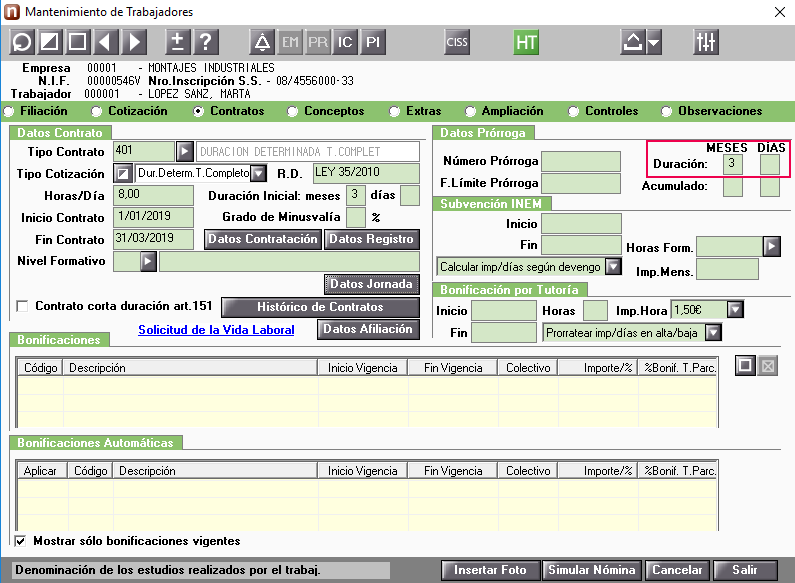
Task: Click the EM toolbar icon
Action: click(x=290, y=42)
